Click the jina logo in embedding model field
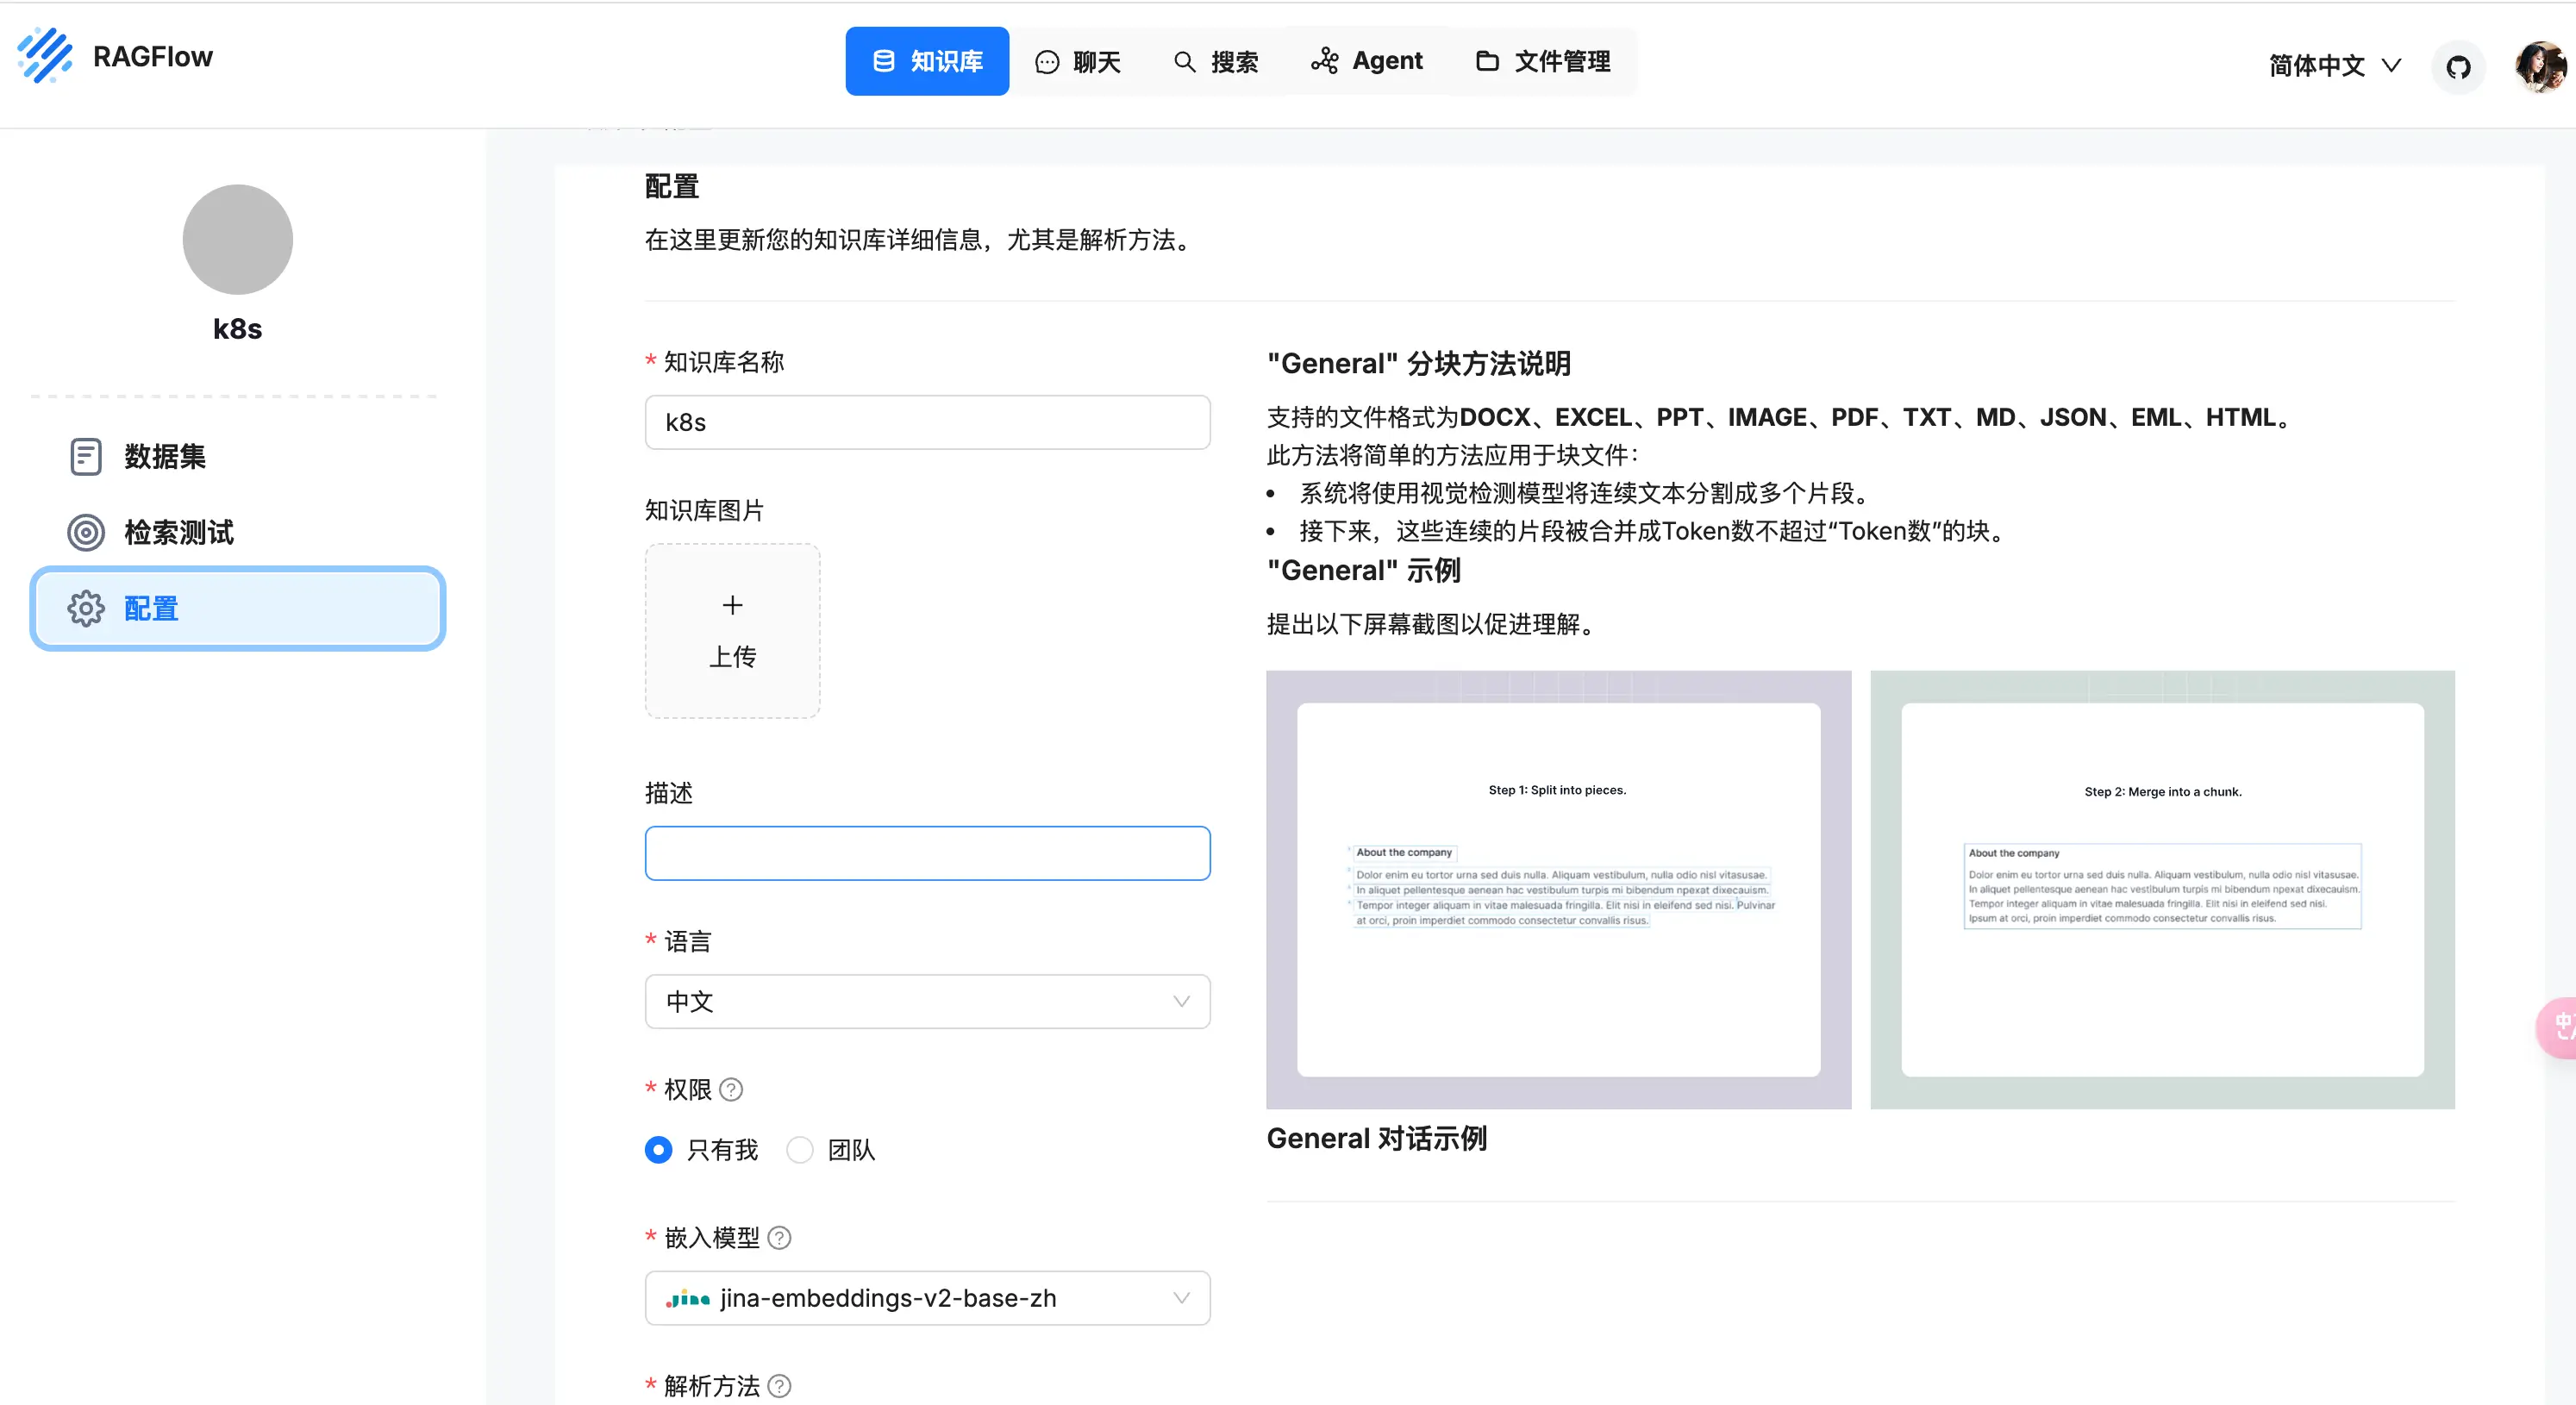 point(688,1298)
